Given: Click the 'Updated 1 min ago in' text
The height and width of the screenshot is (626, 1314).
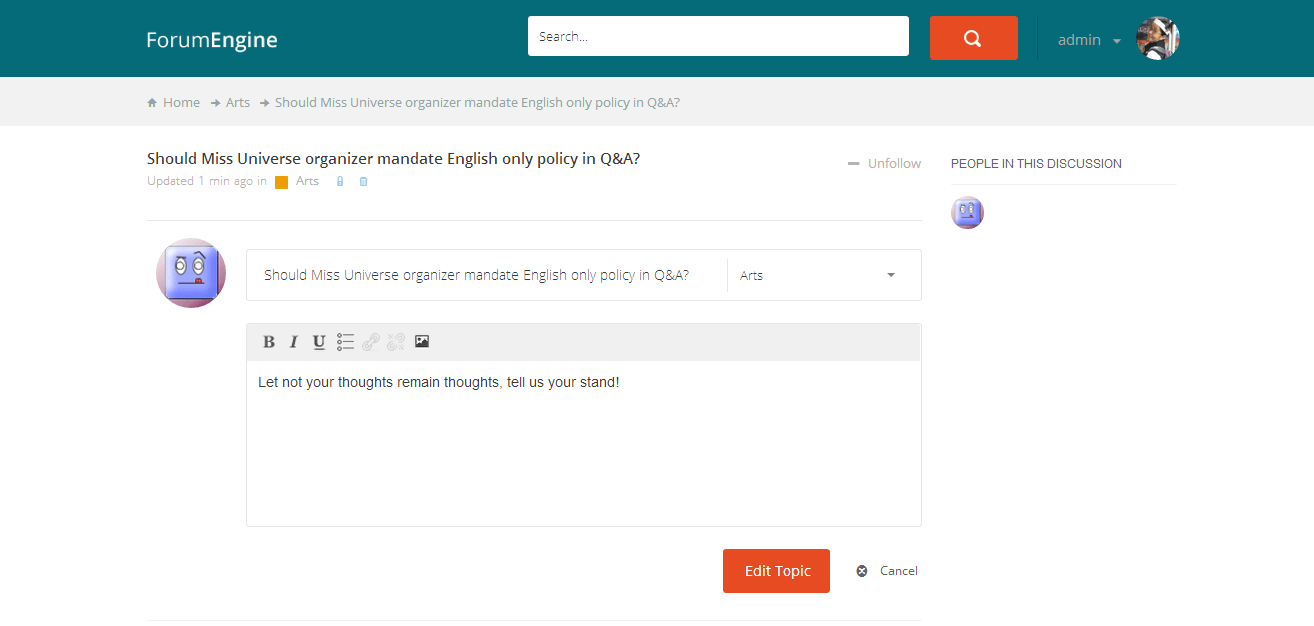Looking at the screenshot, I should tap(207, 181).
